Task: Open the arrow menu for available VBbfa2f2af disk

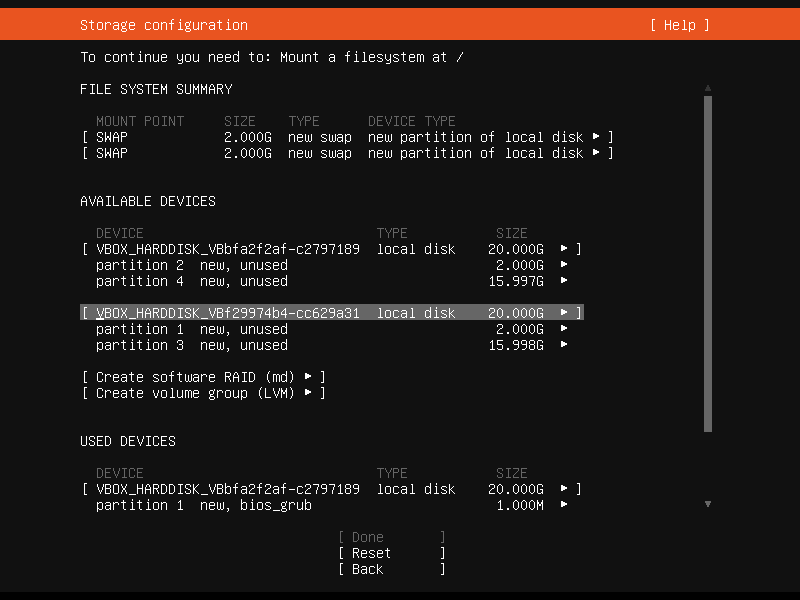Action: tap(564, 248)
